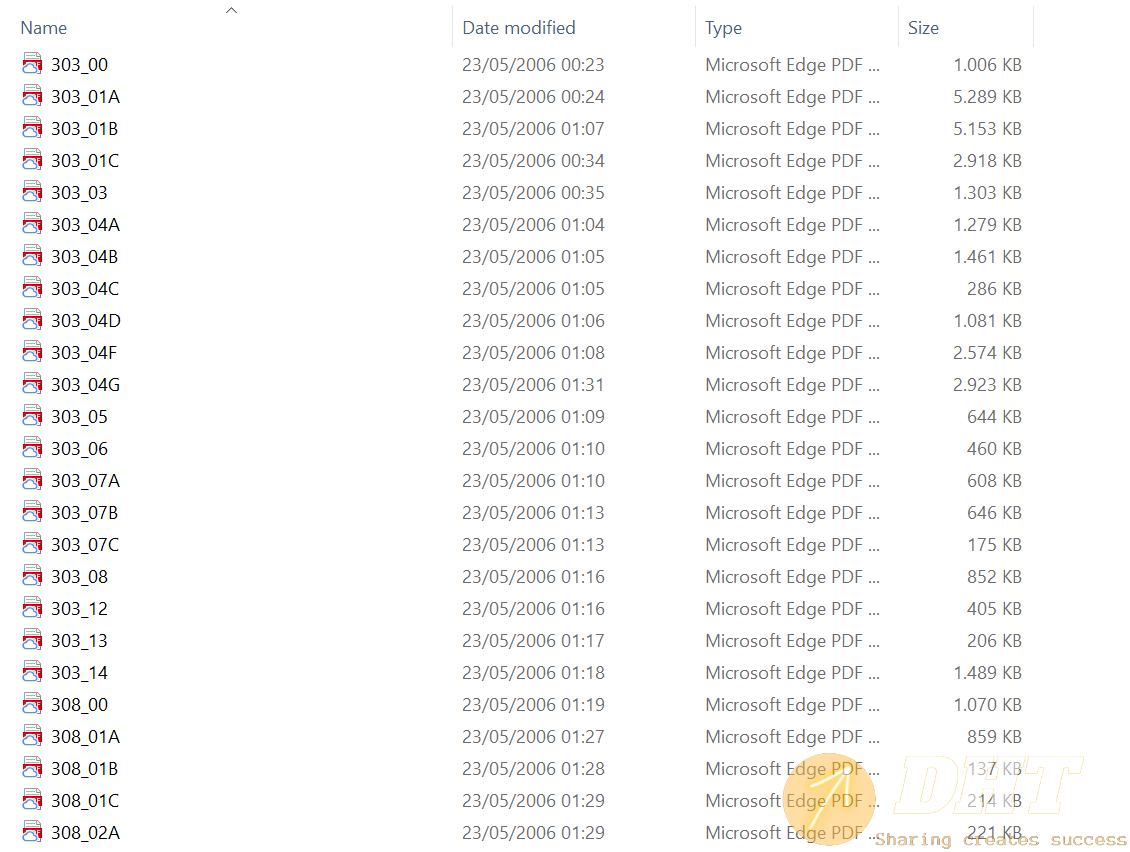Click the PDF icon for 303_05
The image size is (1130, 852).
point(32,415)
